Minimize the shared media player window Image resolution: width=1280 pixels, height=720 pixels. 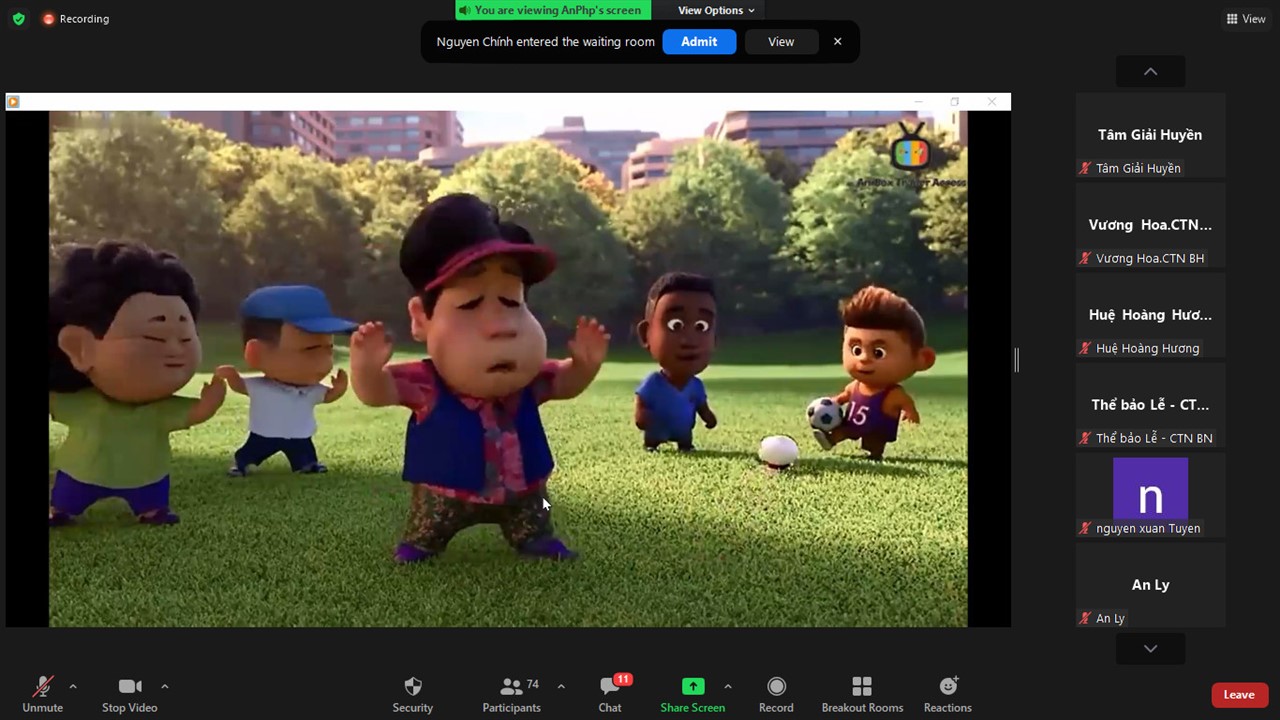pyautogui.click(x=919, y=101)
